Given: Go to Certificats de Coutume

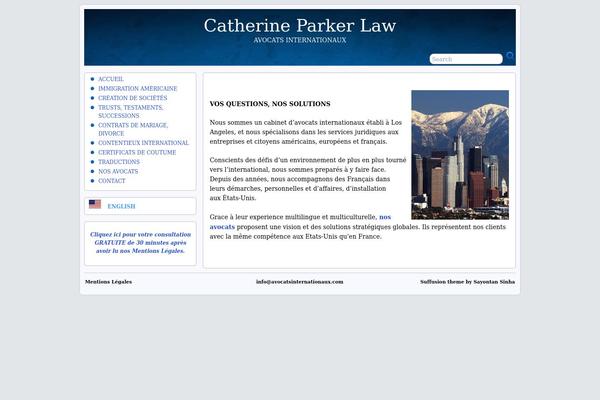Looking at the screenshot, I should pyautogui.click(x=137, y=152).
